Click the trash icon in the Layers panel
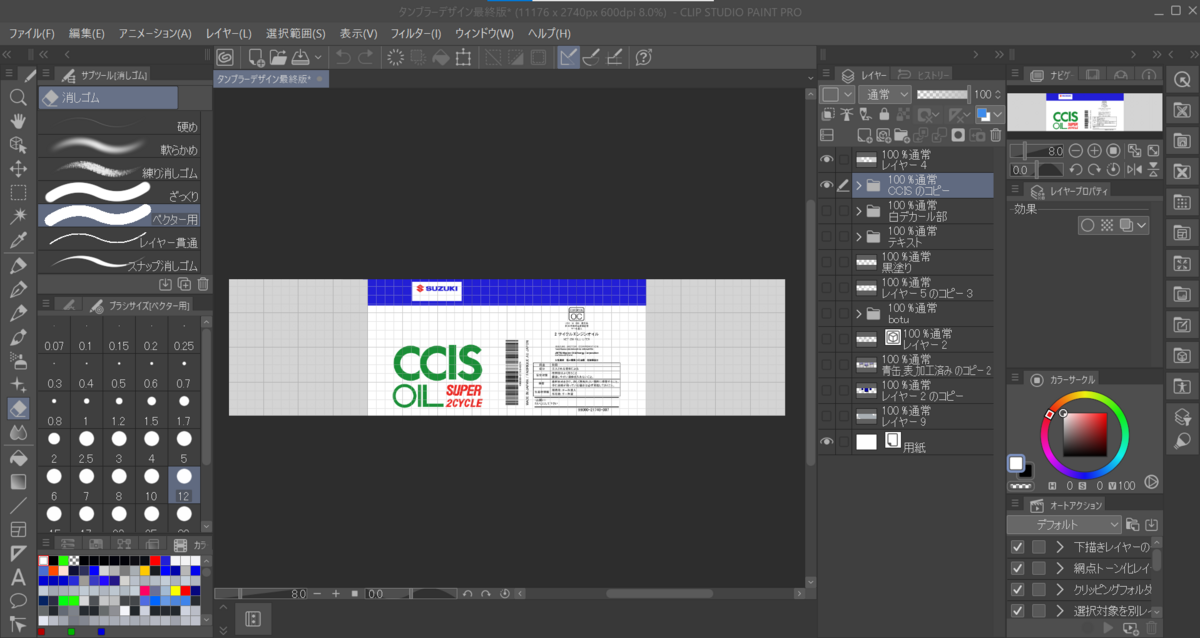Viewport: 1200px width, 638px height. tap(994, 135)
